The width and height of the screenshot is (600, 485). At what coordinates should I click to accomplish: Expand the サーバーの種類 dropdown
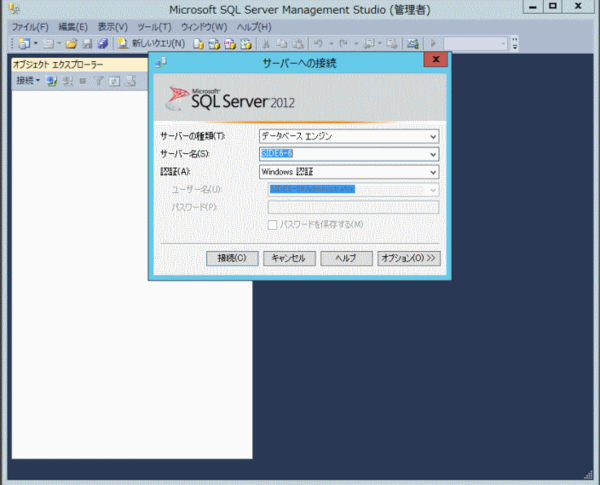433,137
